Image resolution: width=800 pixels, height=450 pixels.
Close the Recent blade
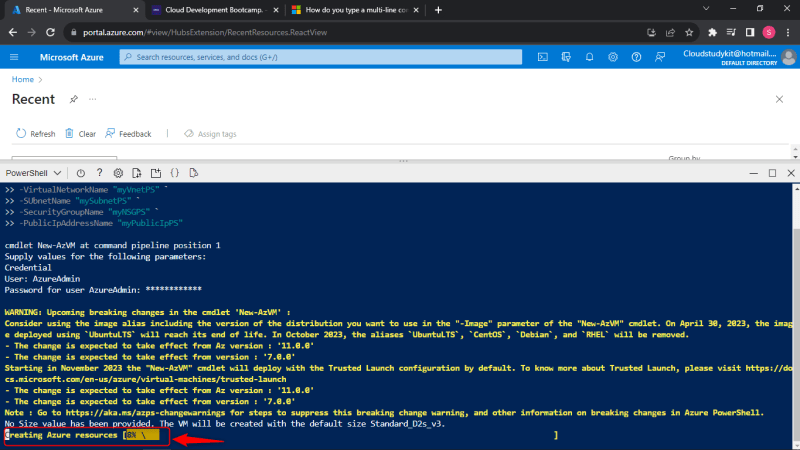click(779, 99)
